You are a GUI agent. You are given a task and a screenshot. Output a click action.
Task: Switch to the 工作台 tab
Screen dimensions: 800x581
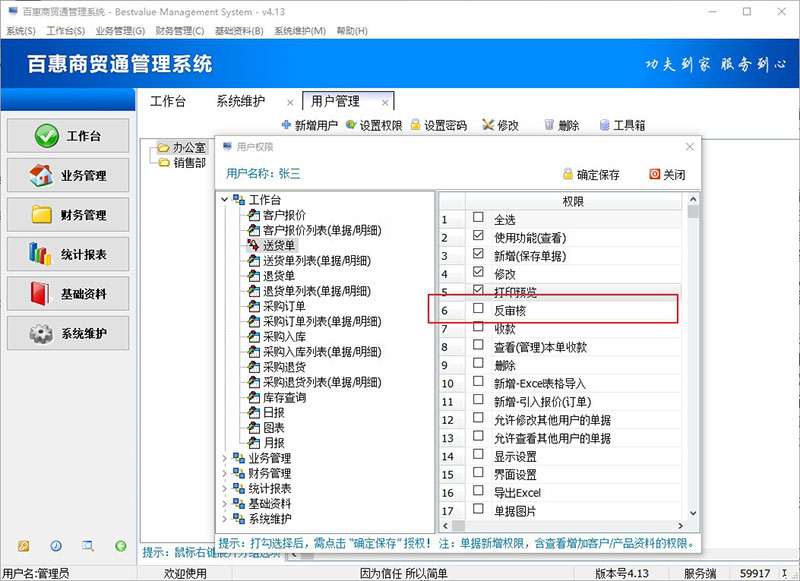(x=168, y=101)
